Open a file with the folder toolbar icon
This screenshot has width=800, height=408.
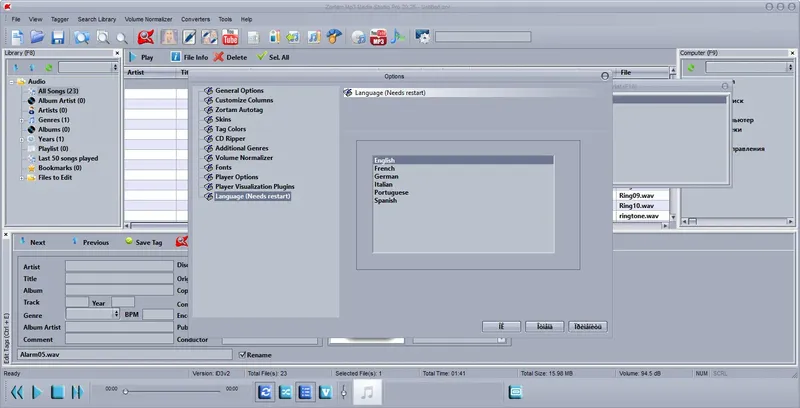point(37,37)
